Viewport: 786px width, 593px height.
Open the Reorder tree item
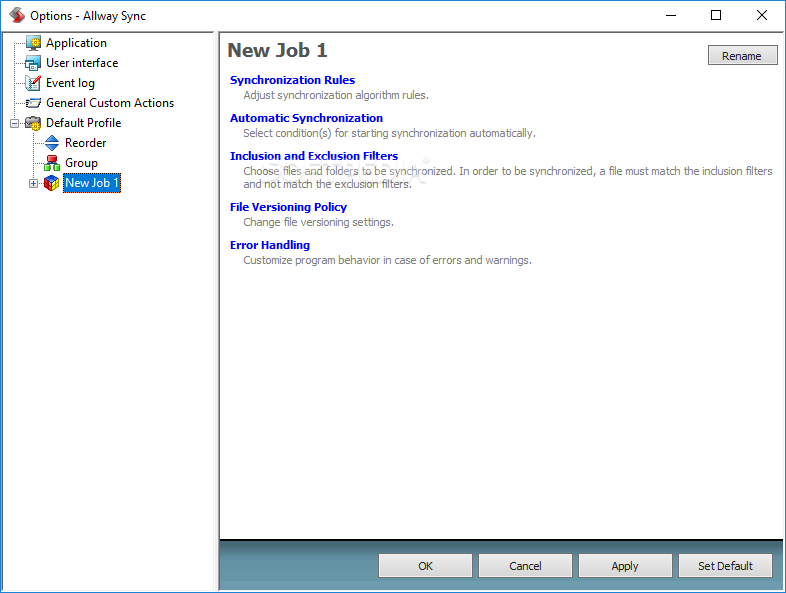86,143
